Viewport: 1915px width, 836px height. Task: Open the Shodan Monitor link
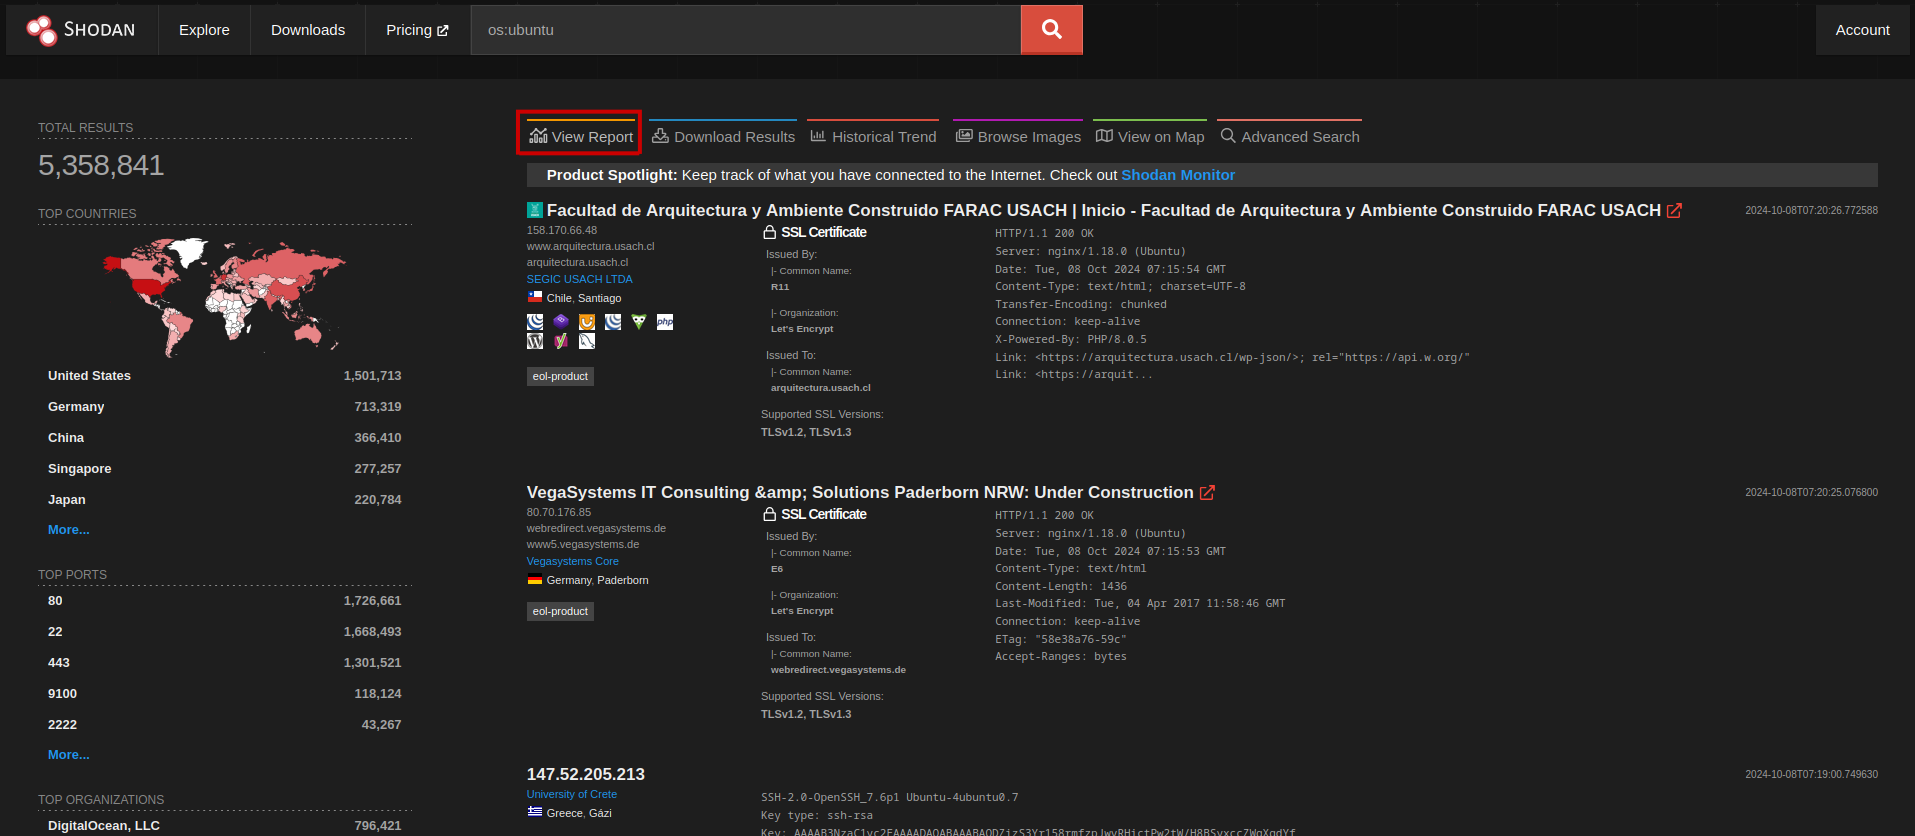coord(1178,175)
